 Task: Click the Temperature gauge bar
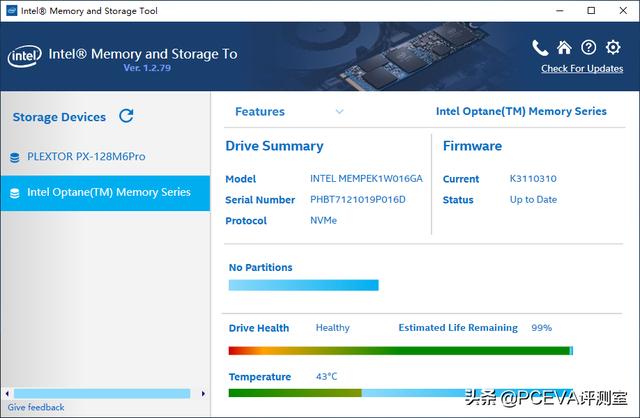click(x=400, y=393)
